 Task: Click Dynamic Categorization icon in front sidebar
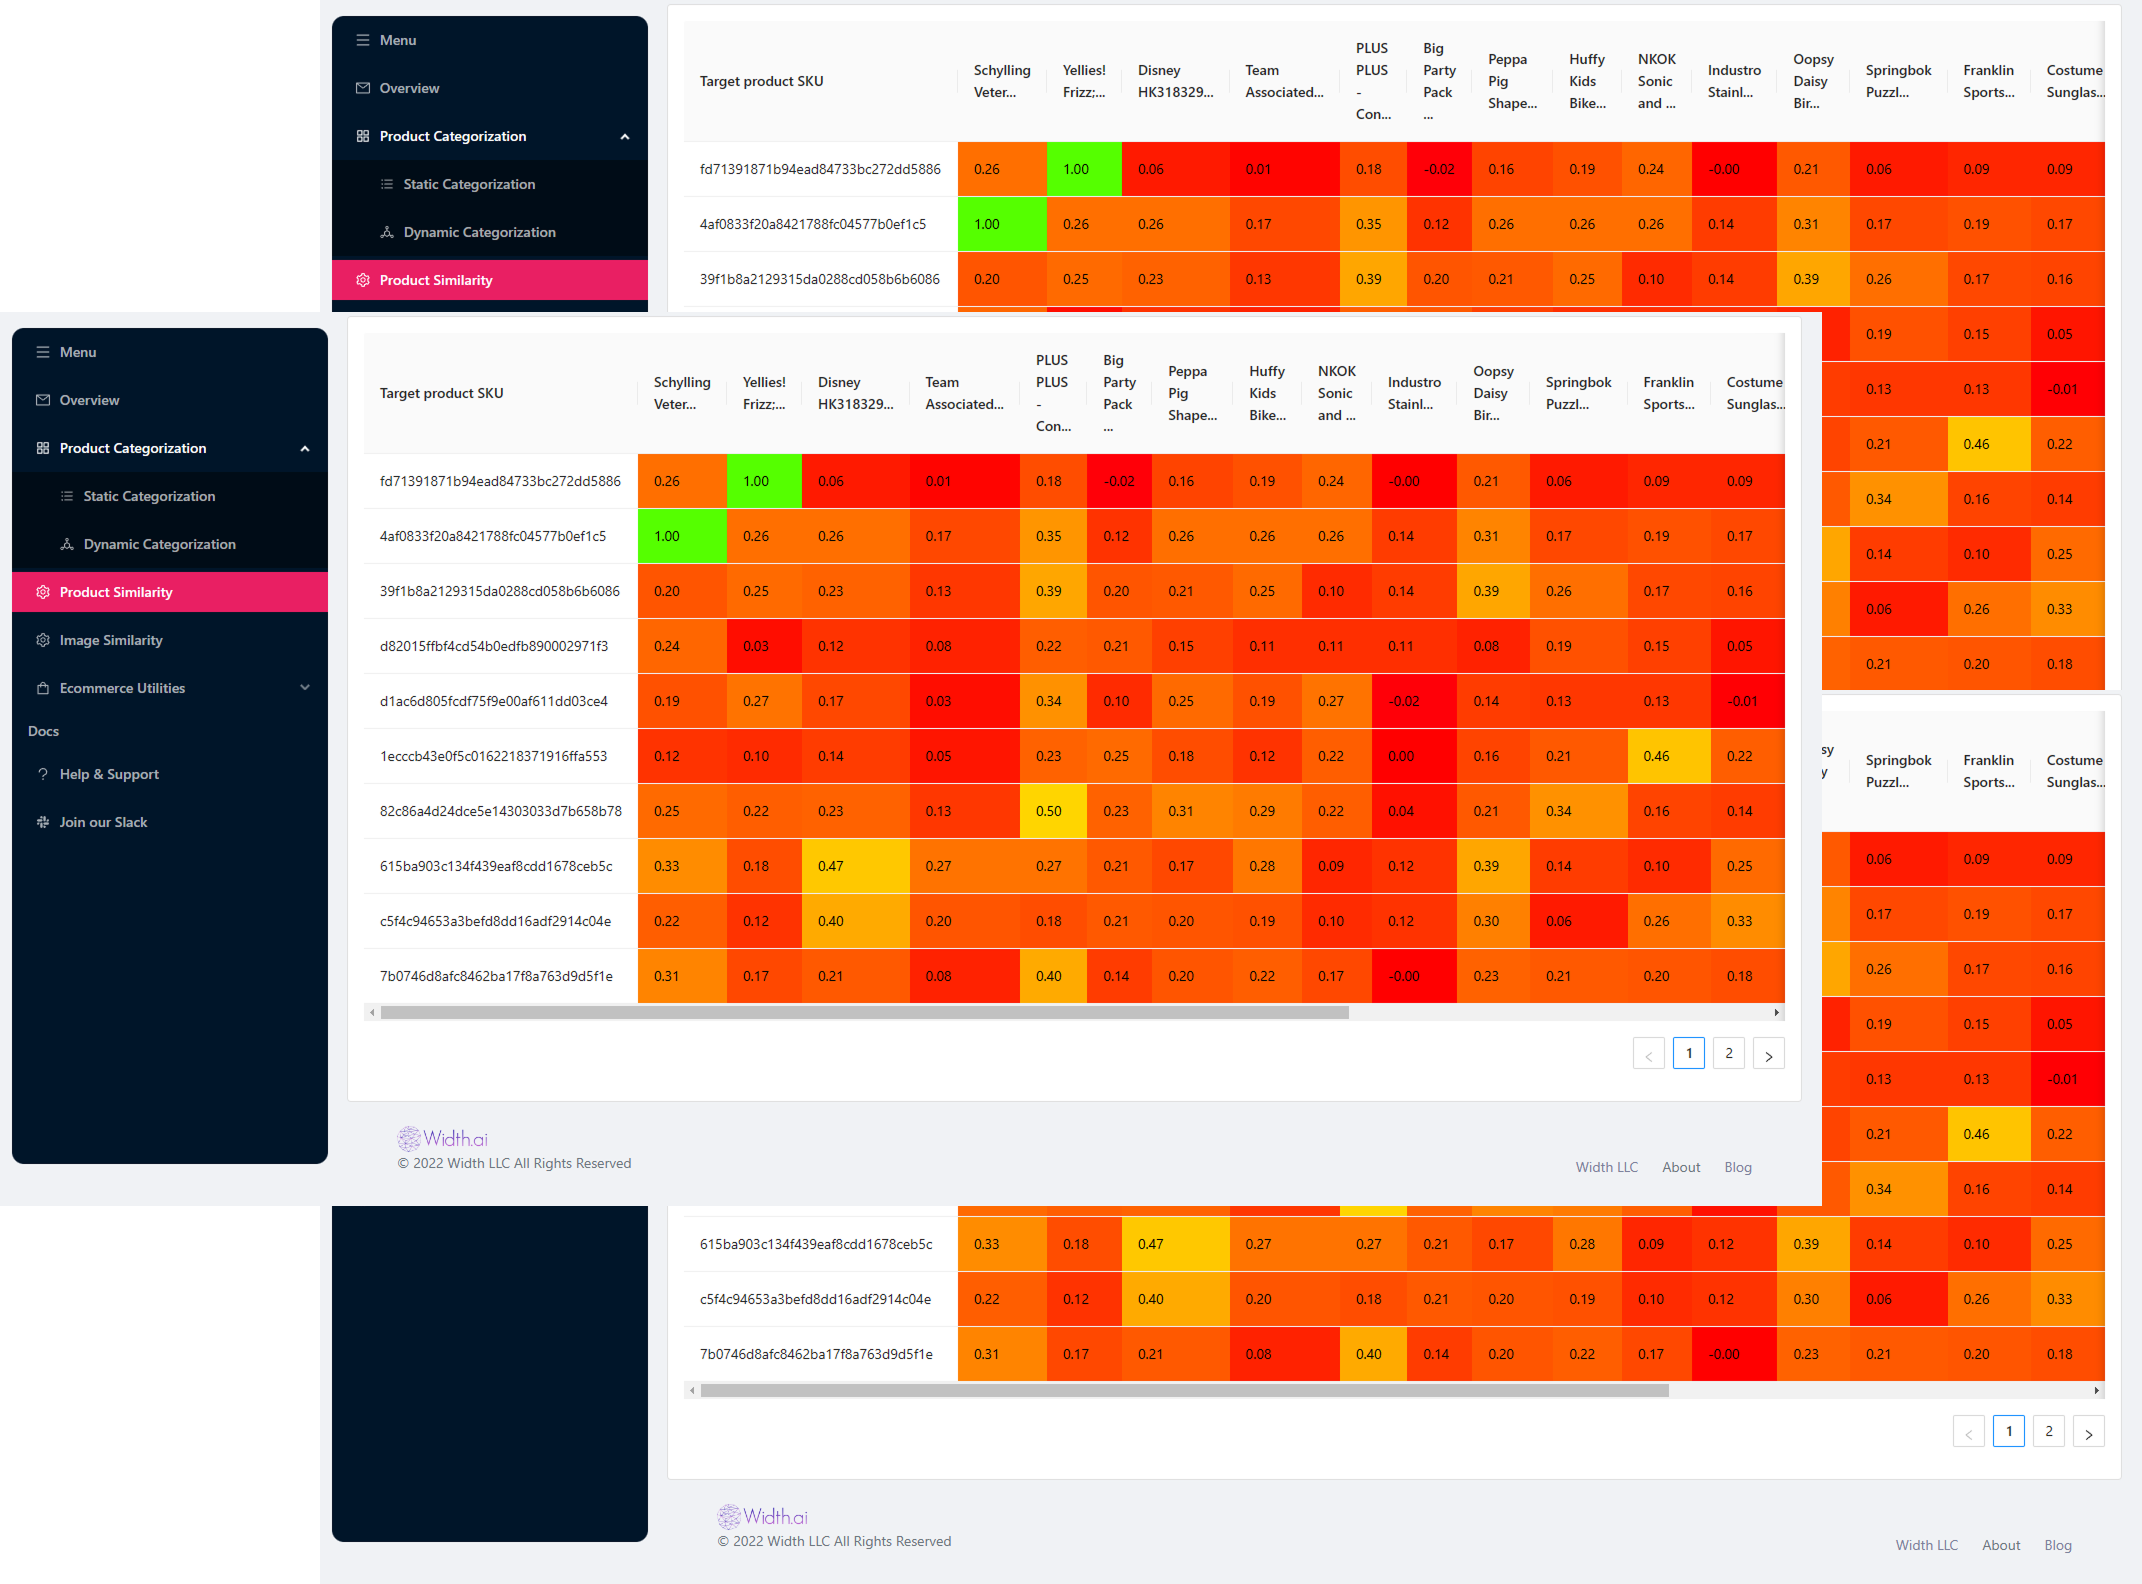pos(67,544)
